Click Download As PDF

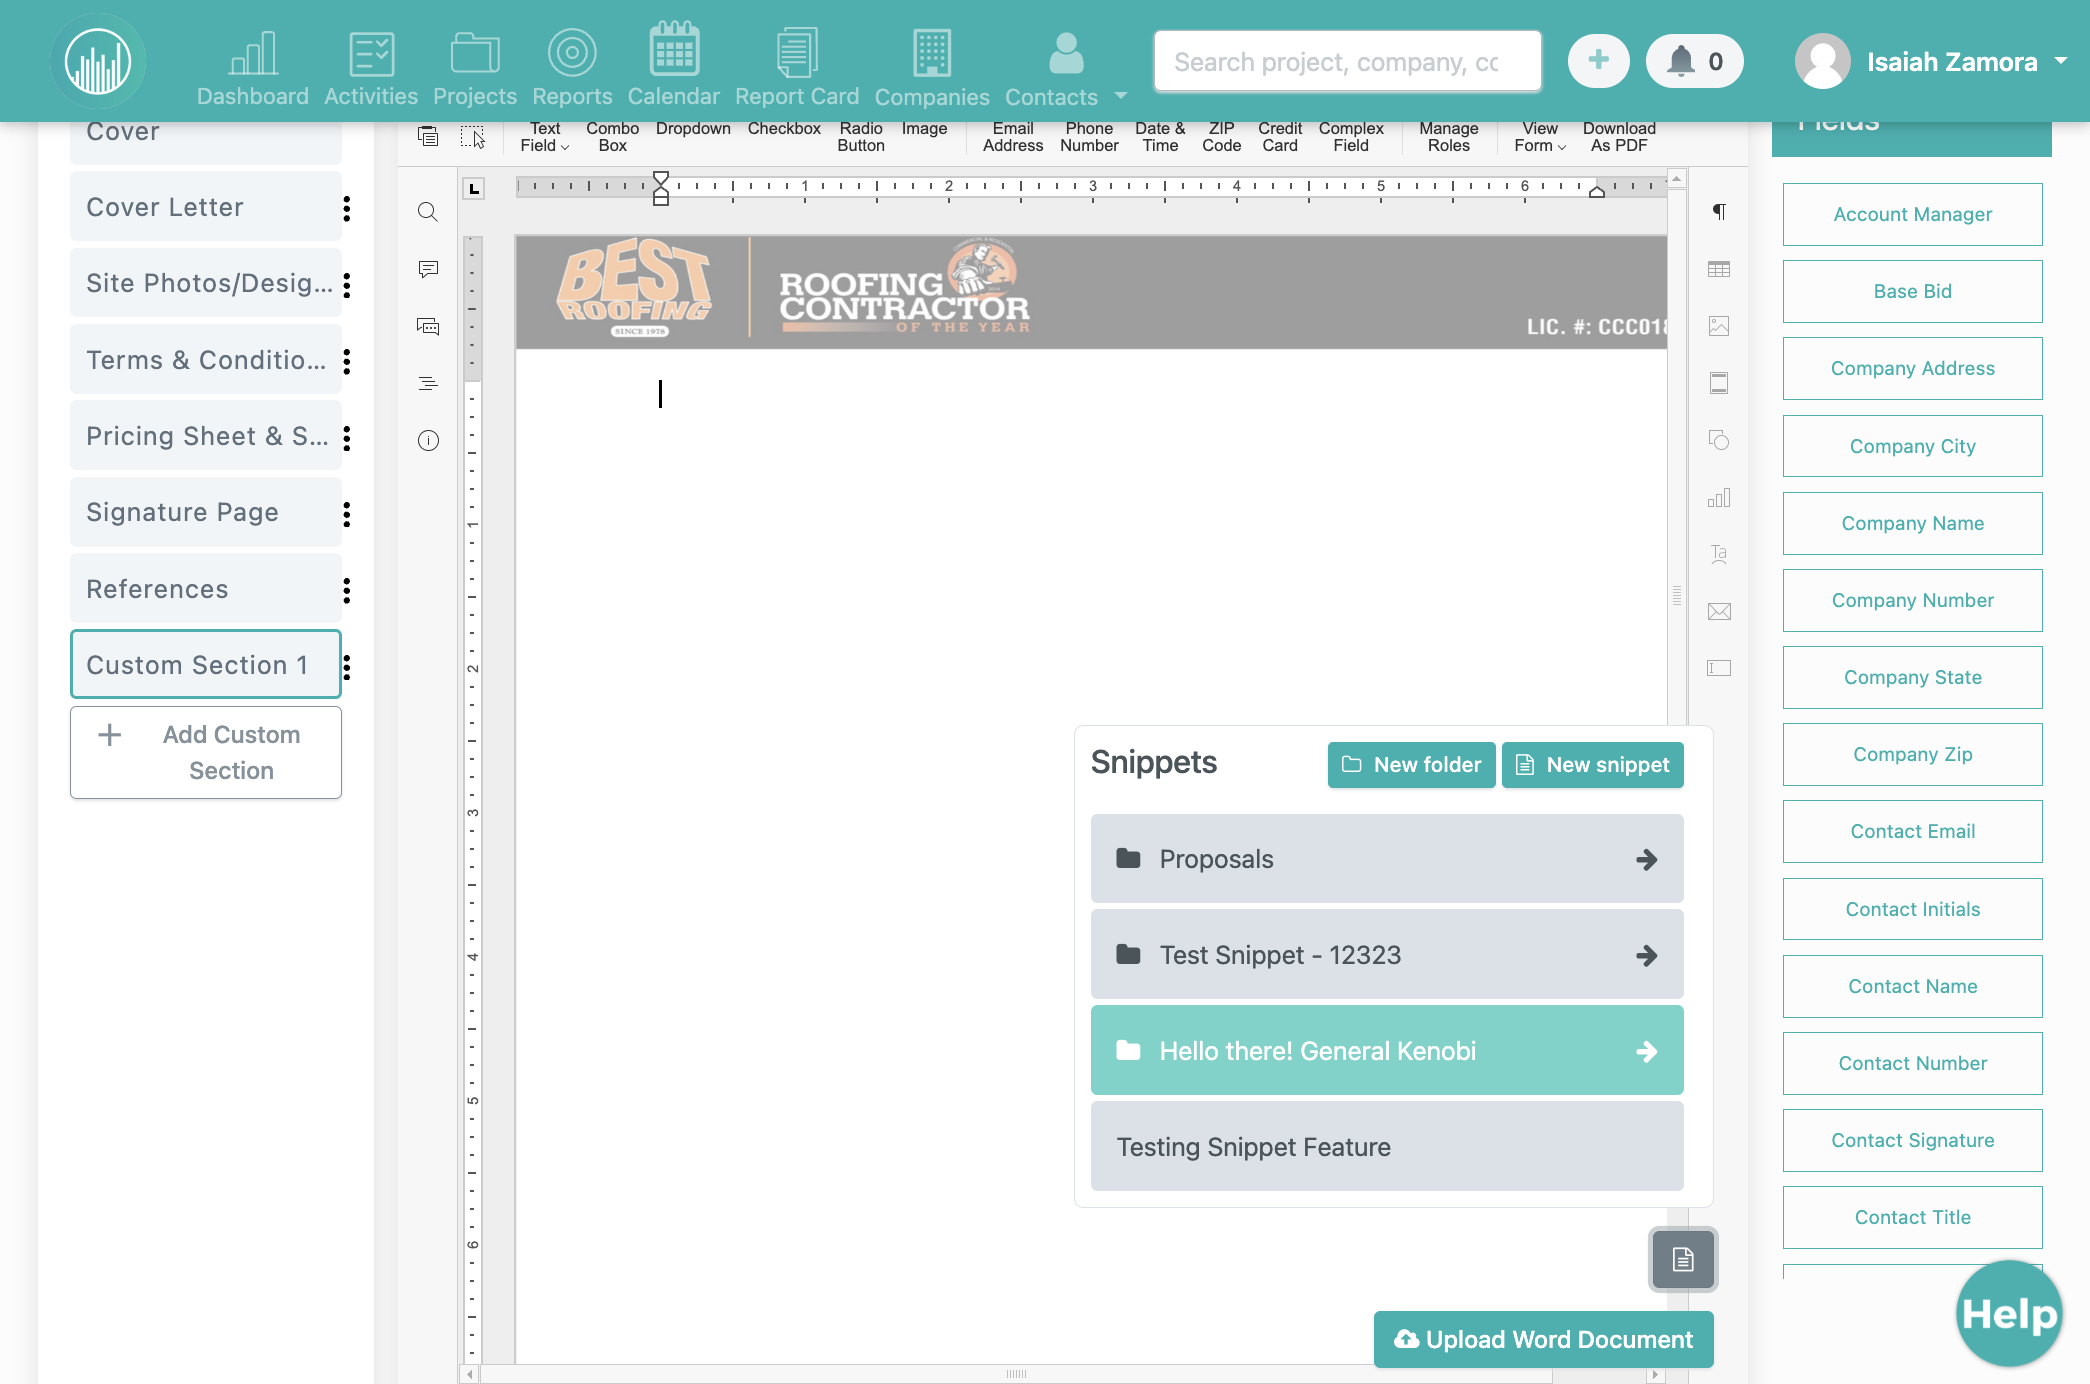click(x=1619, y=137)
